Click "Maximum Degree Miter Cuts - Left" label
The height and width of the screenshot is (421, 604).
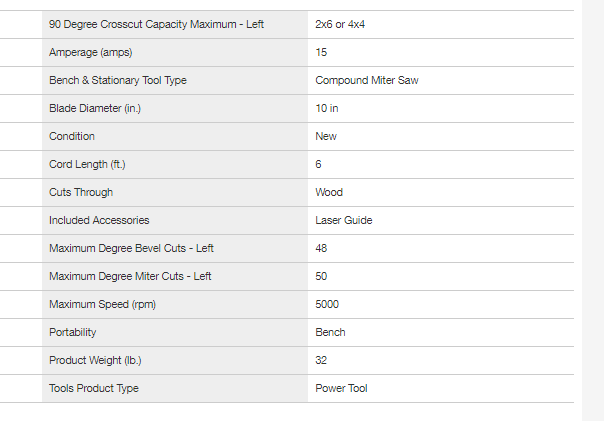click(130, 276)
